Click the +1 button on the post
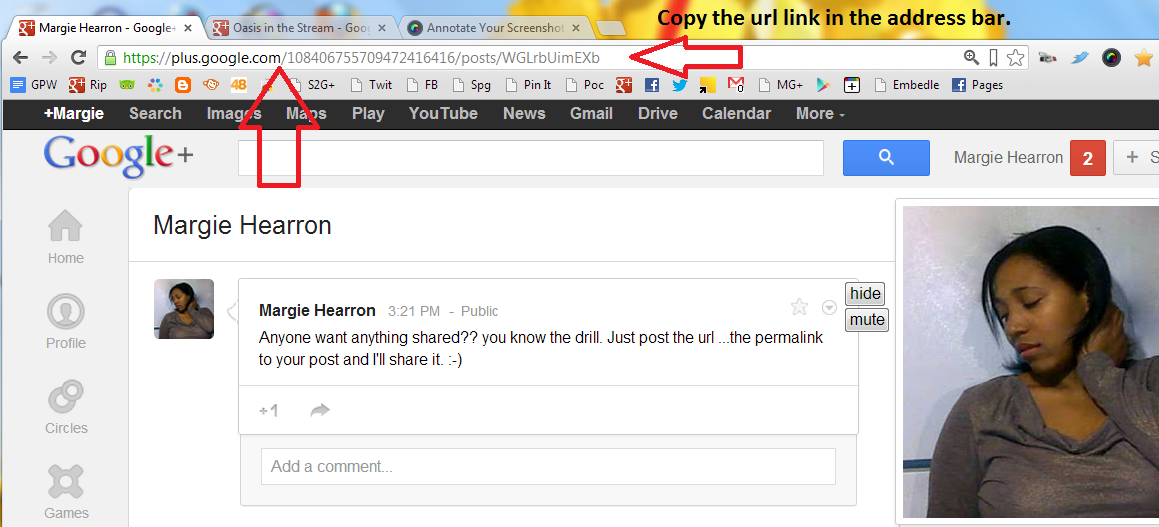1159x527 pixels. point(269,410)
